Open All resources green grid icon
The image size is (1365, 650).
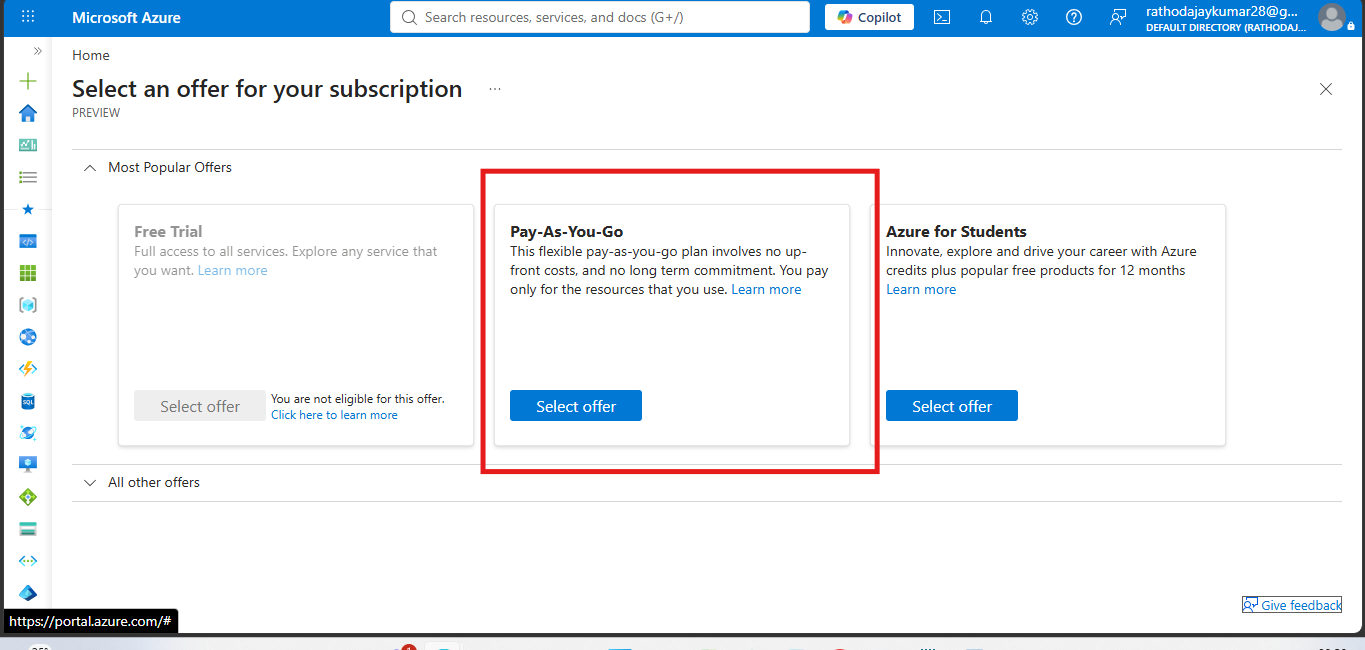(28, 273)
